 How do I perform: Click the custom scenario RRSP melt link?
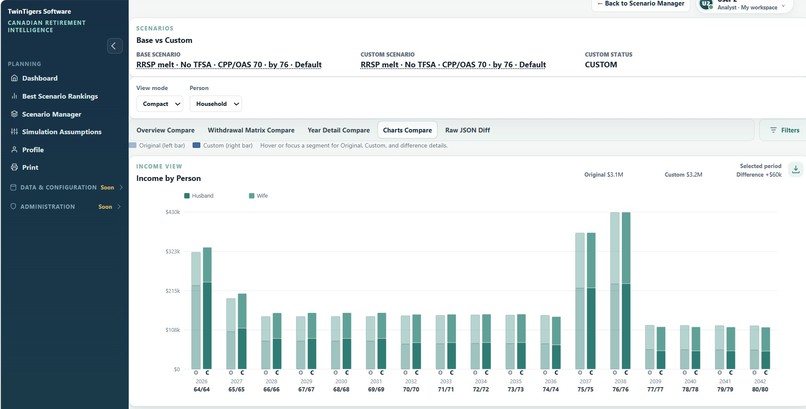(453, 65)
